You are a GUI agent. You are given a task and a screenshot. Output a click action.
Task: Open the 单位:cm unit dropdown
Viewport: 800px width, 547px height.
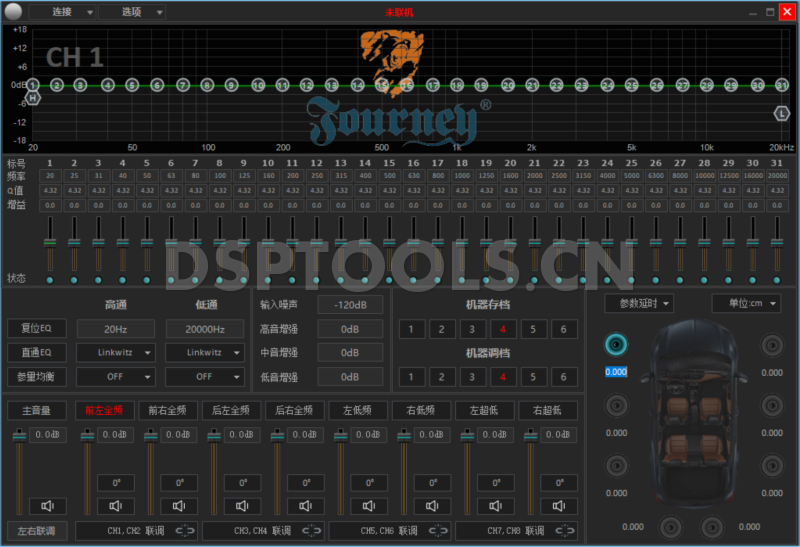click(746, 303)
